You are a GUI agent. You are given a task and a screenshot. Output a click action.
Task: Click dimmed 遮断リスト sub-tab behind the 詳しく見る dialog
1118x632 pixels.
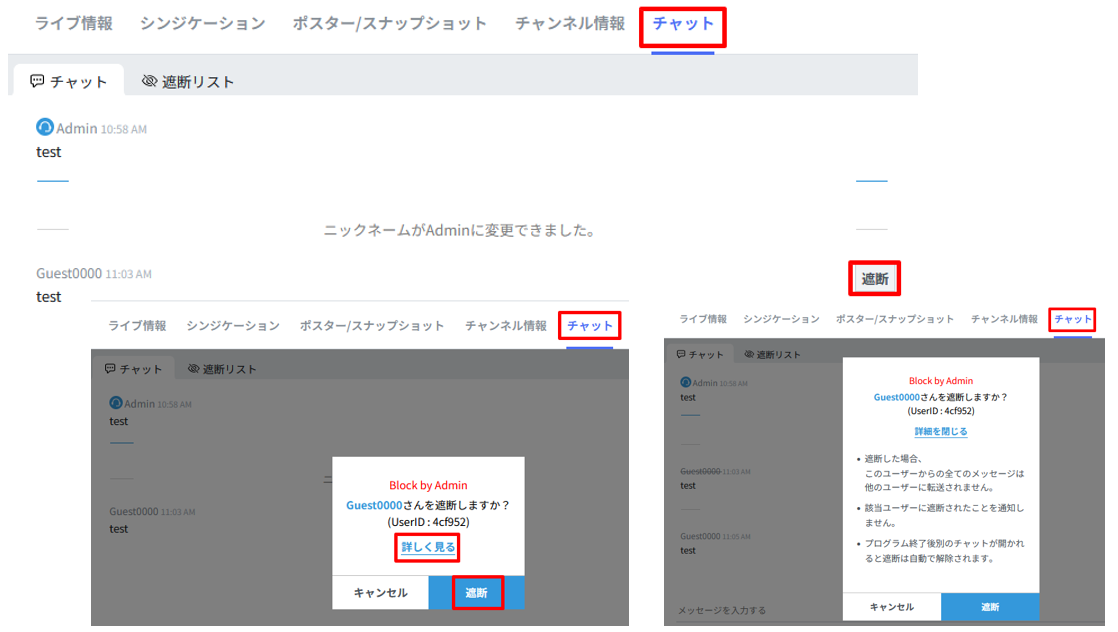222,369
